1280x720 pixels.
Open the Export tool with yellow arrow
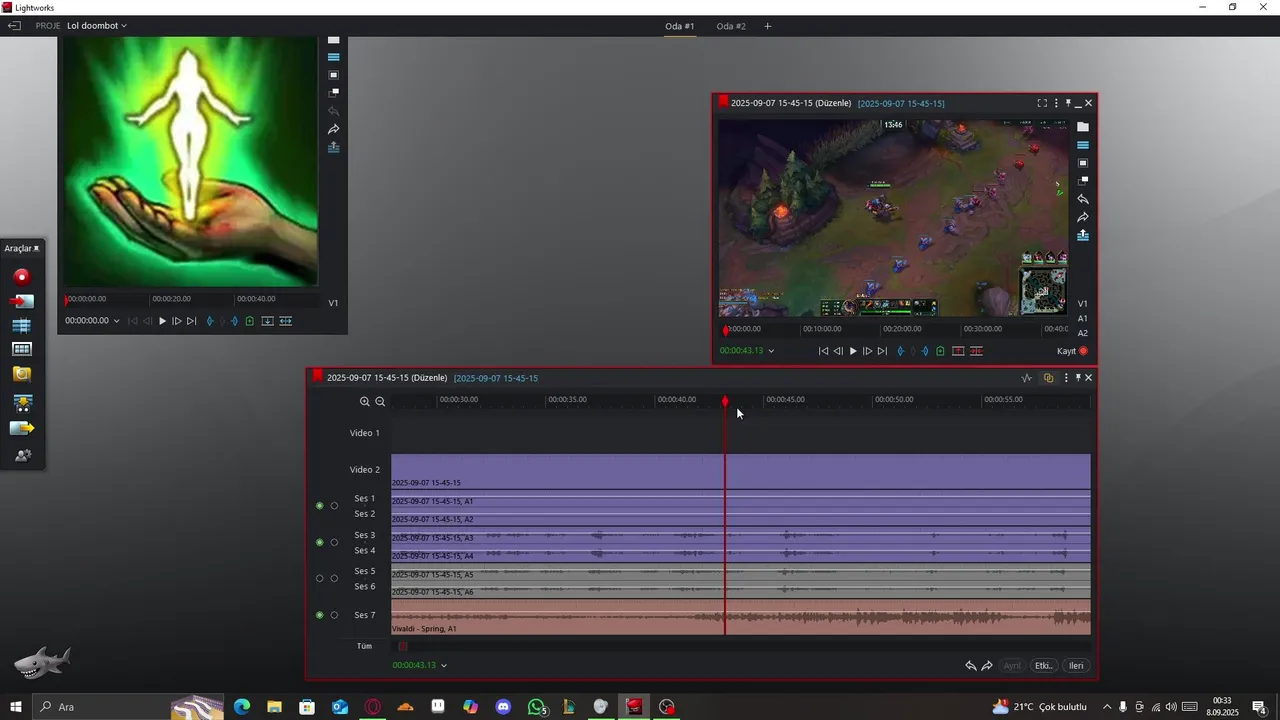click(22, 428)
